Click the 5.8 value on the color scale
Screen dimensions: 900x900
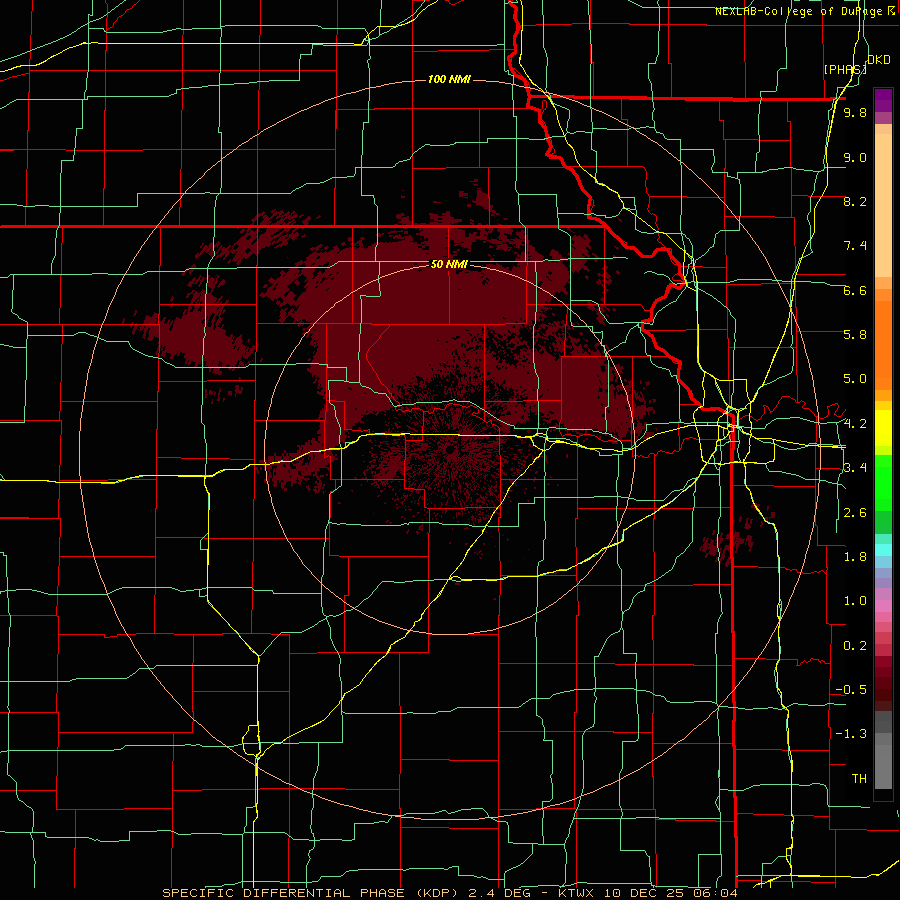click(855, 335)
